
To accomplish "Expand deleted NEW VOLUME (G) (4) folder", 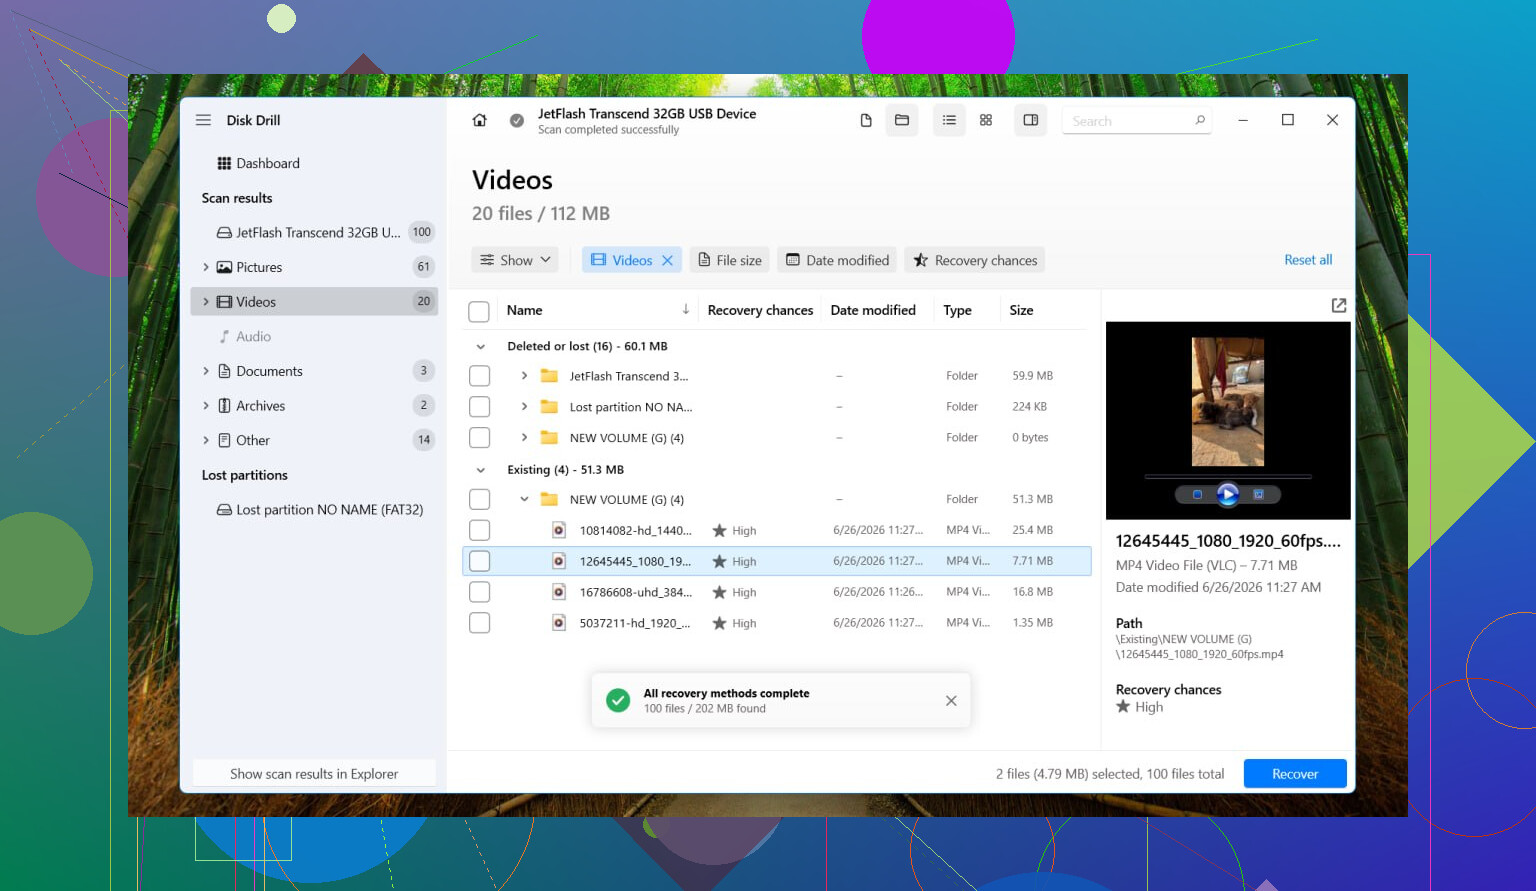I will (524, 438).
